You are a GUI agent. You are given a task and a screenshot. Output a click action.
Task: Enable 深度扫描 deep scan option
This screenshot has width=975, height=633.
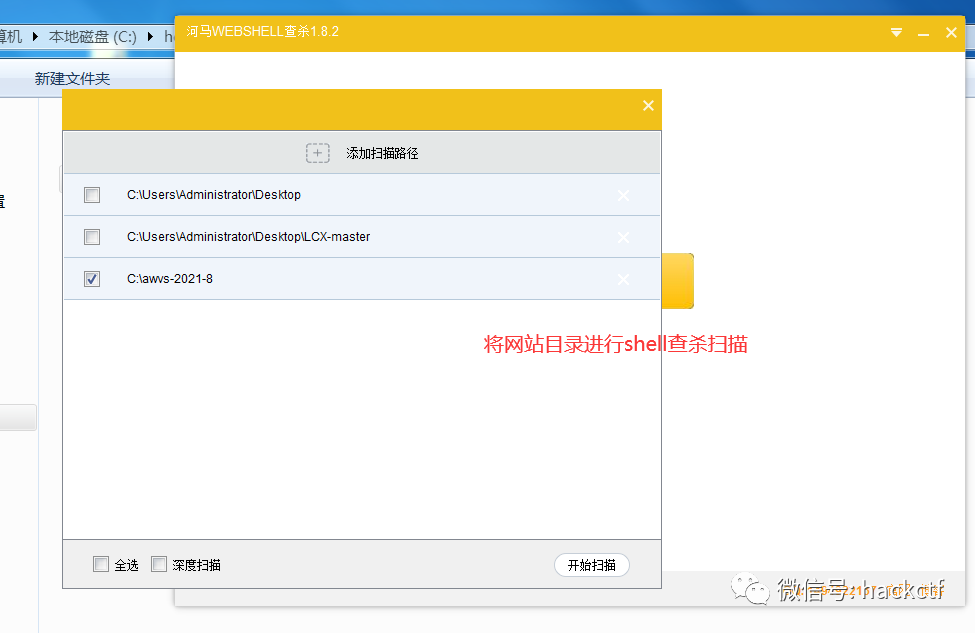pyautogui.click(x=159, y=564)
